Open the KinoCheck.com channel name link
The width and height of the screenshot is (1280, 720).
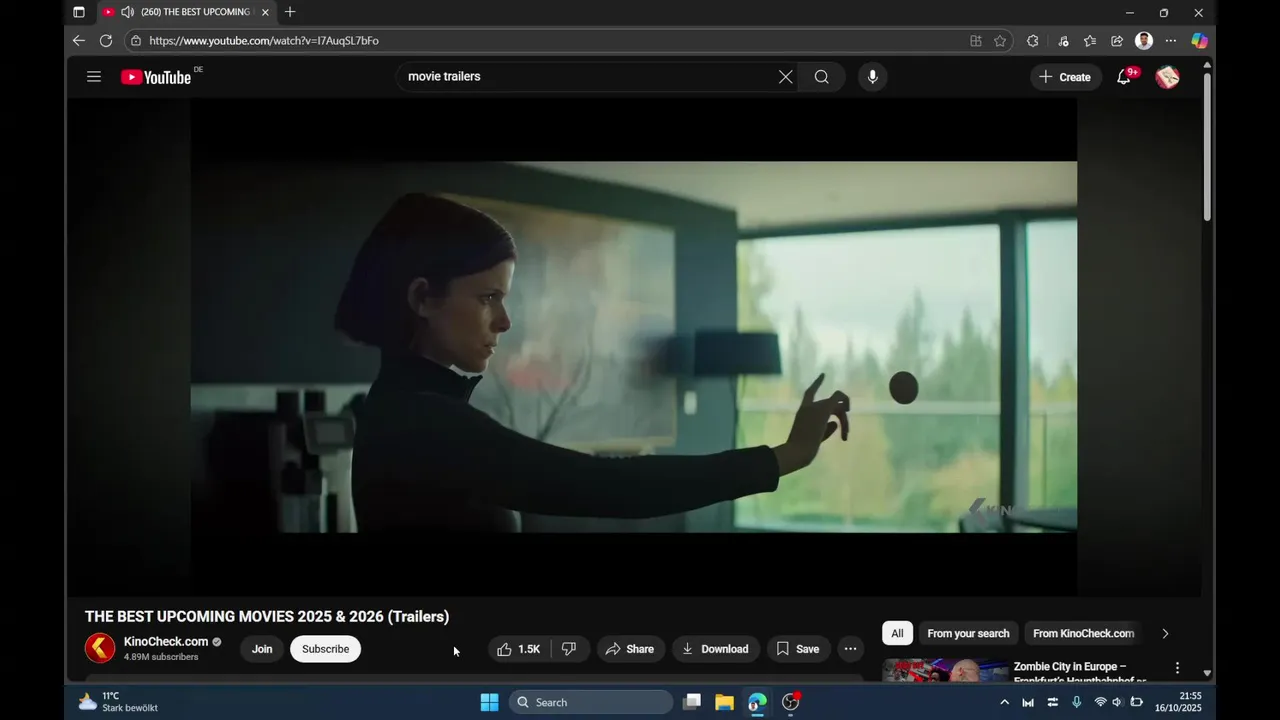(166, 642)
